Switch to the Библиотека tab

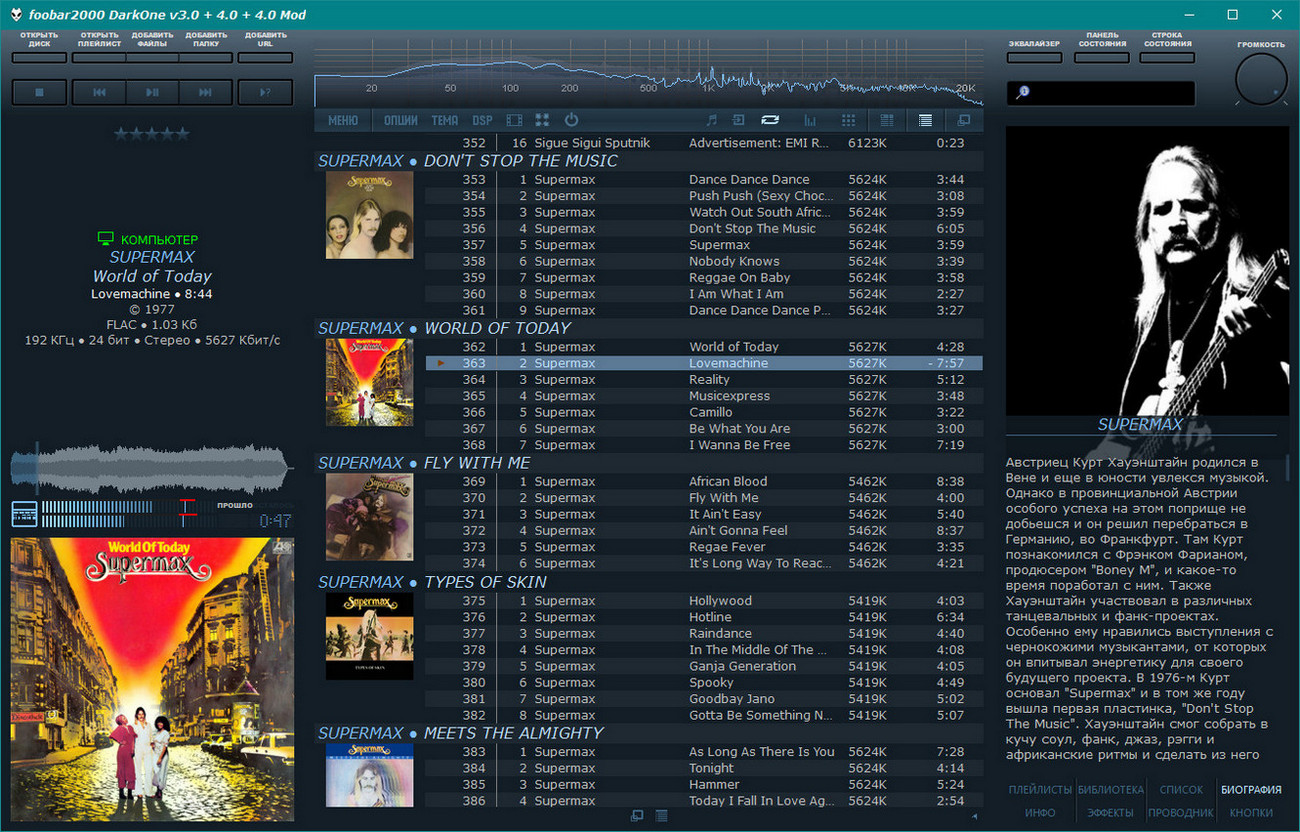coord(1111,789)
